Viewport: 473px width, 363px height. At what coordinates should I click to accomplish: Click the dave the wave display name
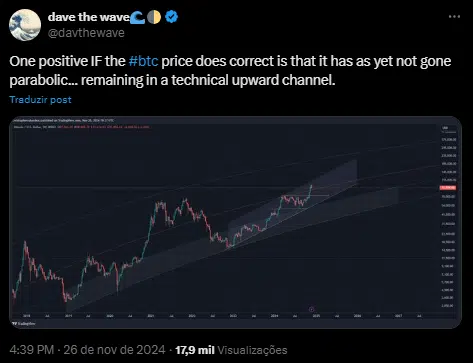tap(88, 17)
